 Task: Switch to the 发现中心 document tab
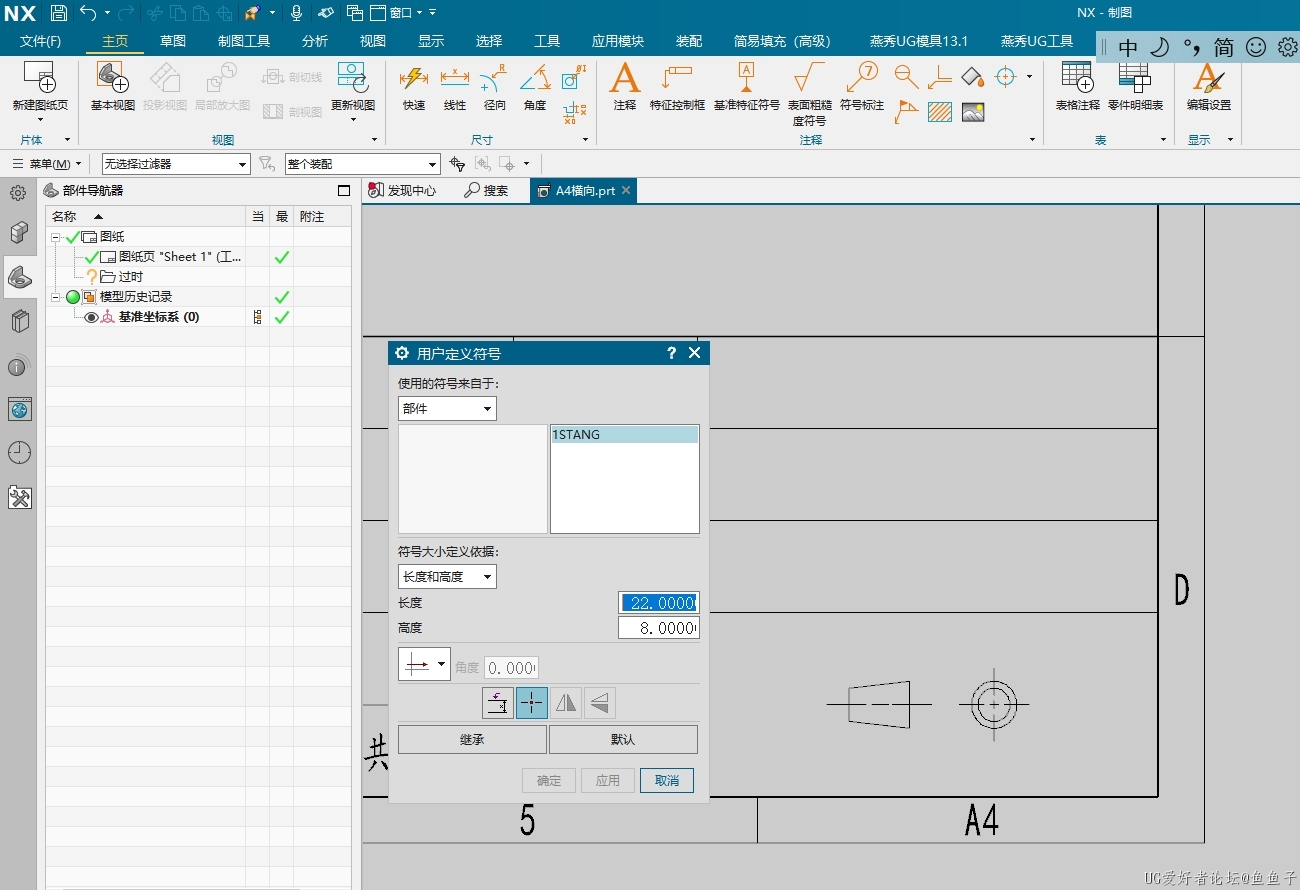coord(403,190)
